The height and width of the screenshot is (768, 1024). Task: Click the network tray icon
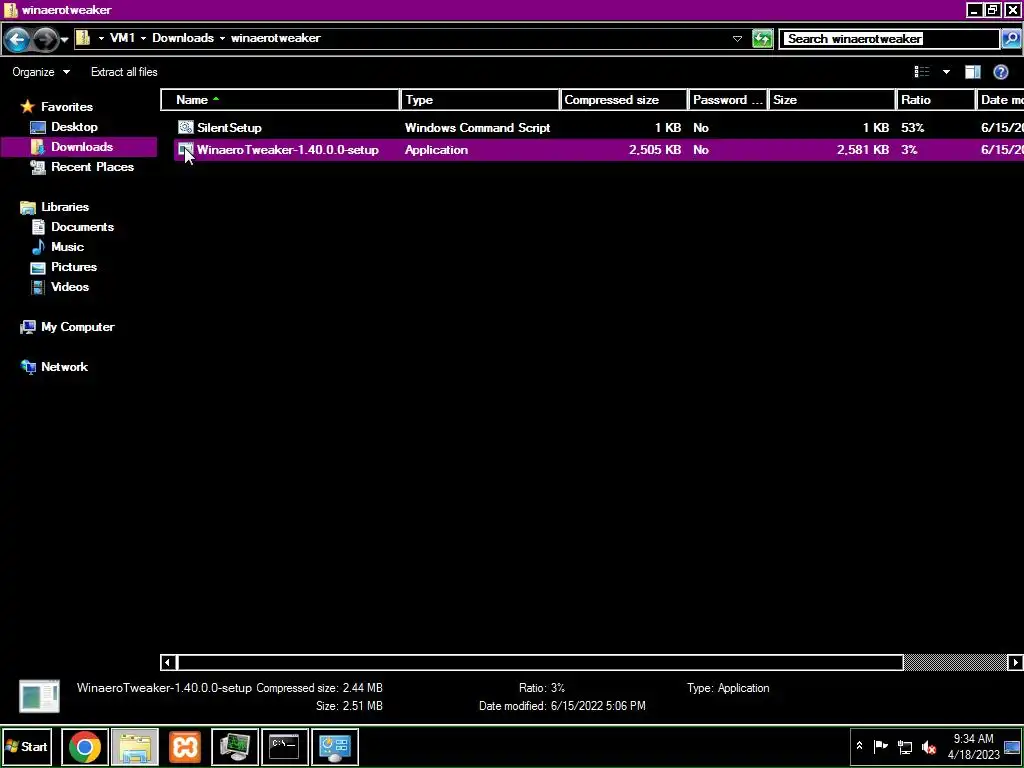(x=904, y=746)
